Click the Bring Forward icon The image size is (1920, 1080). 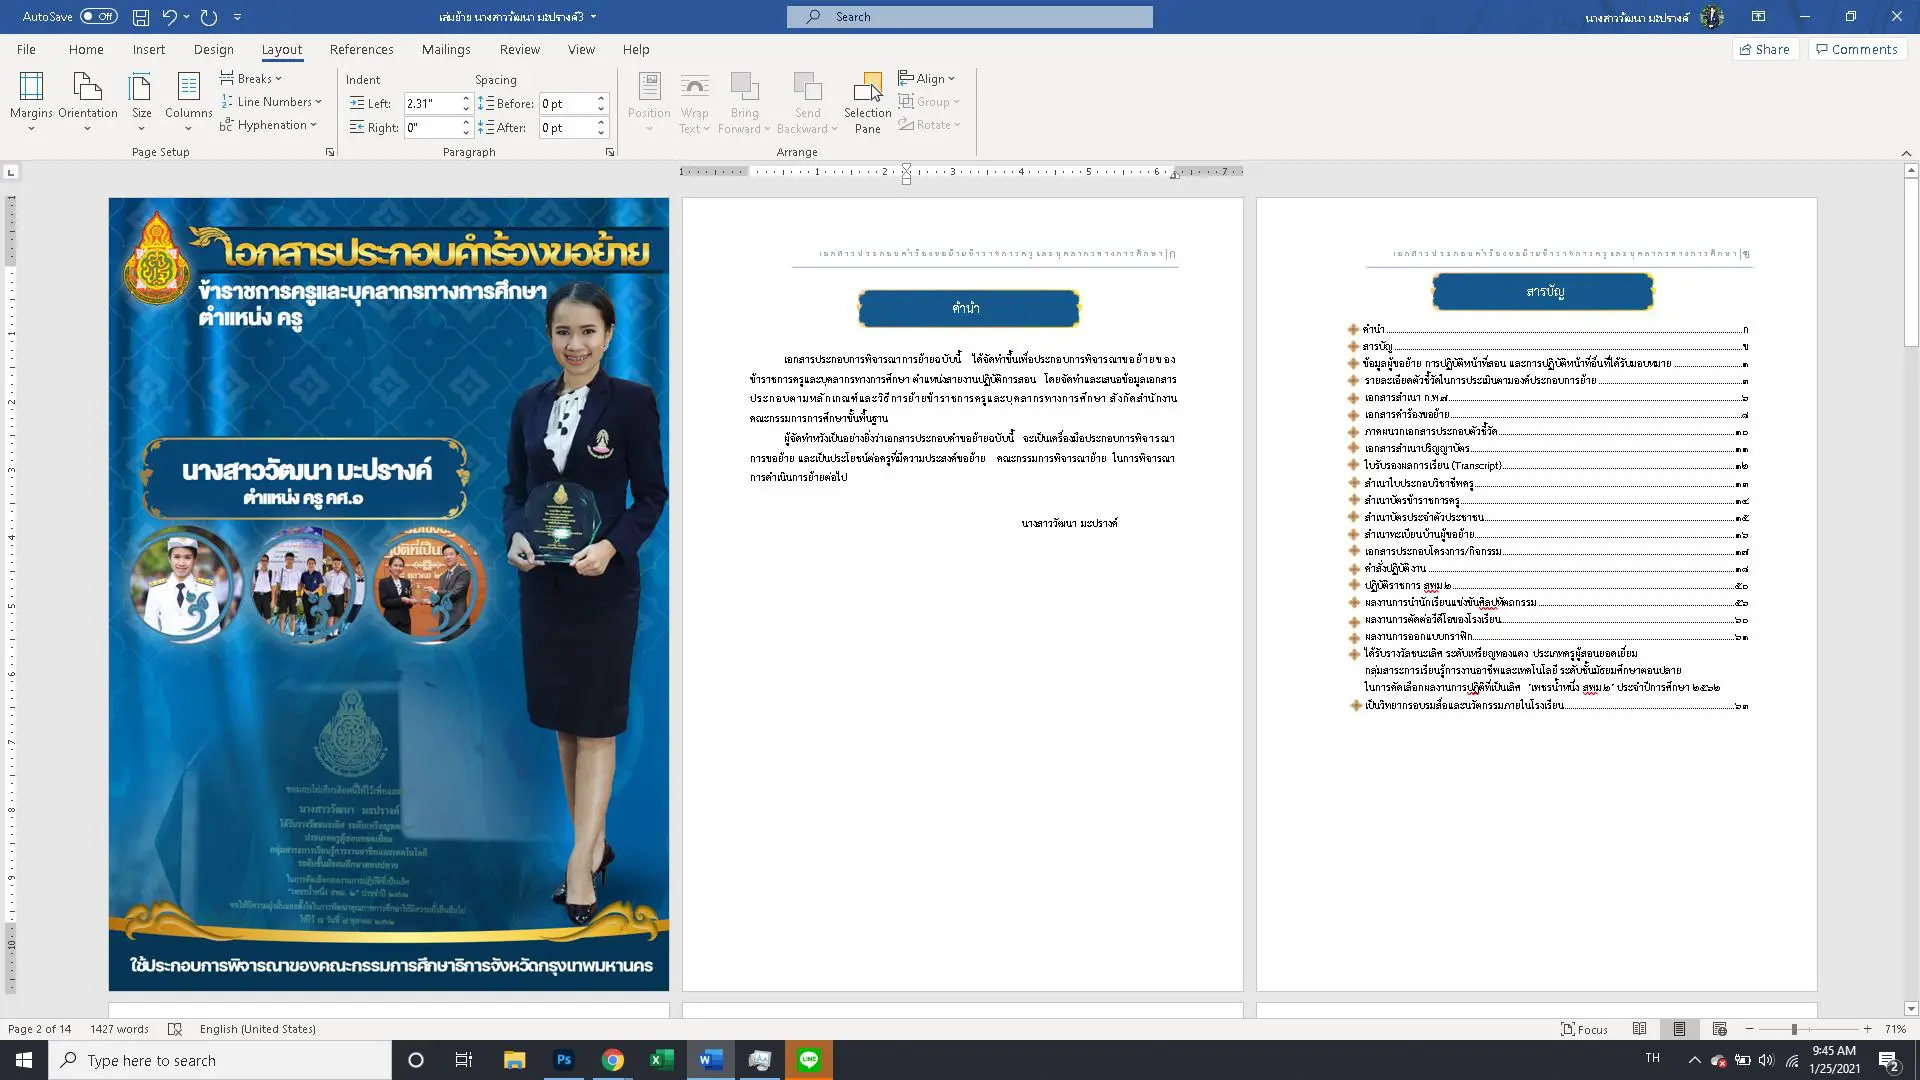[x=744, y=86]
